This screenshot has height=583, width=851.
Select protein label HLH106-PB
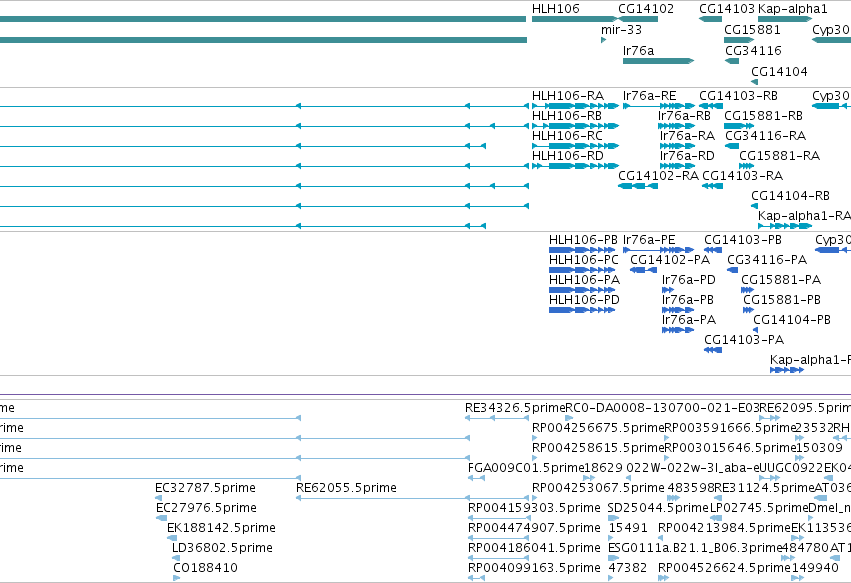583,240
